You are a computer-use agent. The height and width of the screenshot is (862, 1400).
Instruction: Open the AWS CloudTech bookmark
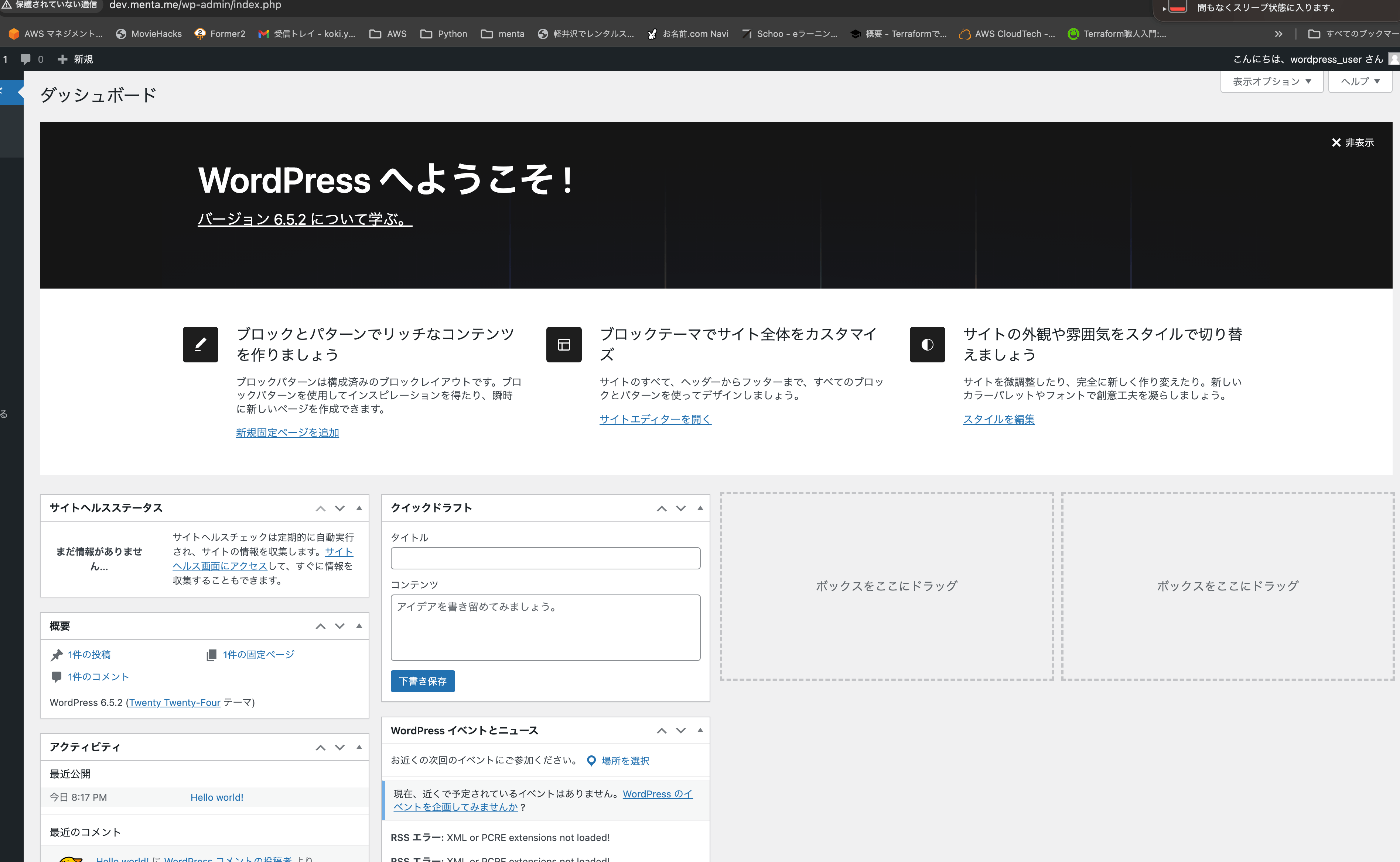1007,34
